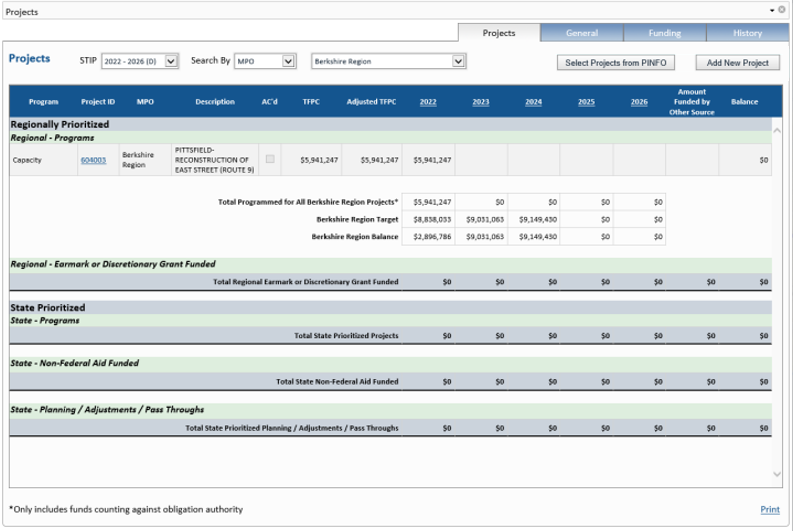
Task: Click the 2023 year column header
Action: [x=481, y=102]
